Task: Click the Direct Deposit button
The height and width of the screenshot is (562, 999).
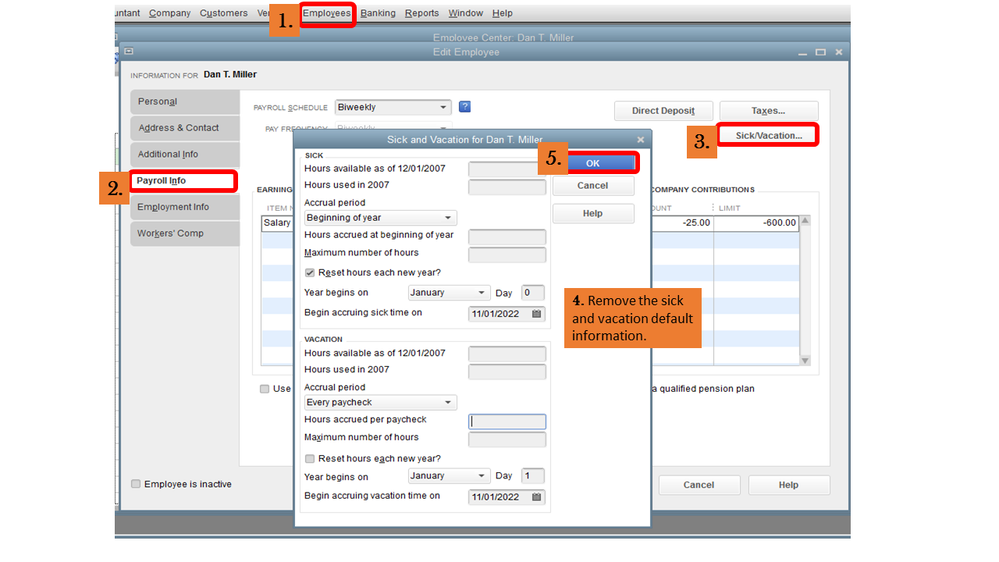Action: [x=663, y=111]
